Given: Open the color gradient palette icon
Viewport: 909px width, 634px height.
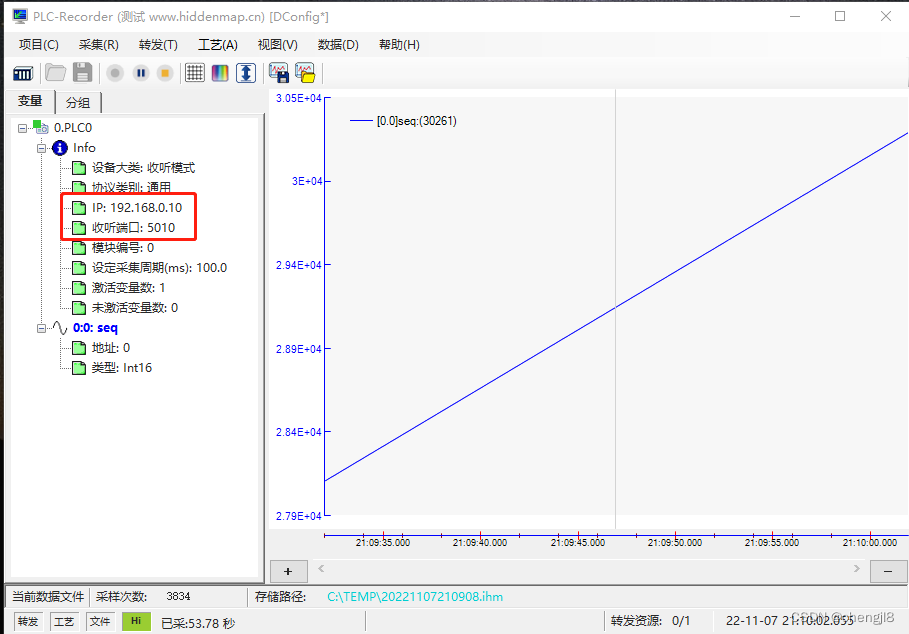Looking at the screenshot, I should click(x=220, y=73).
